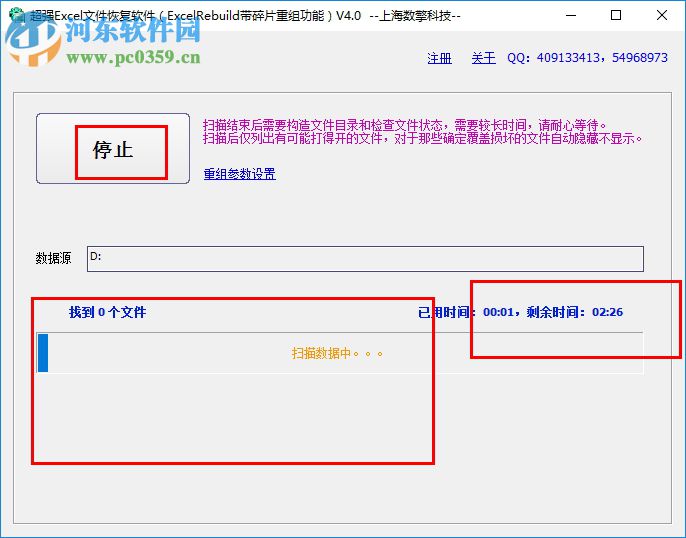Click the 扫描数据中 status label
This screenshot has height=538, width=686.
(x=337, y=353)
